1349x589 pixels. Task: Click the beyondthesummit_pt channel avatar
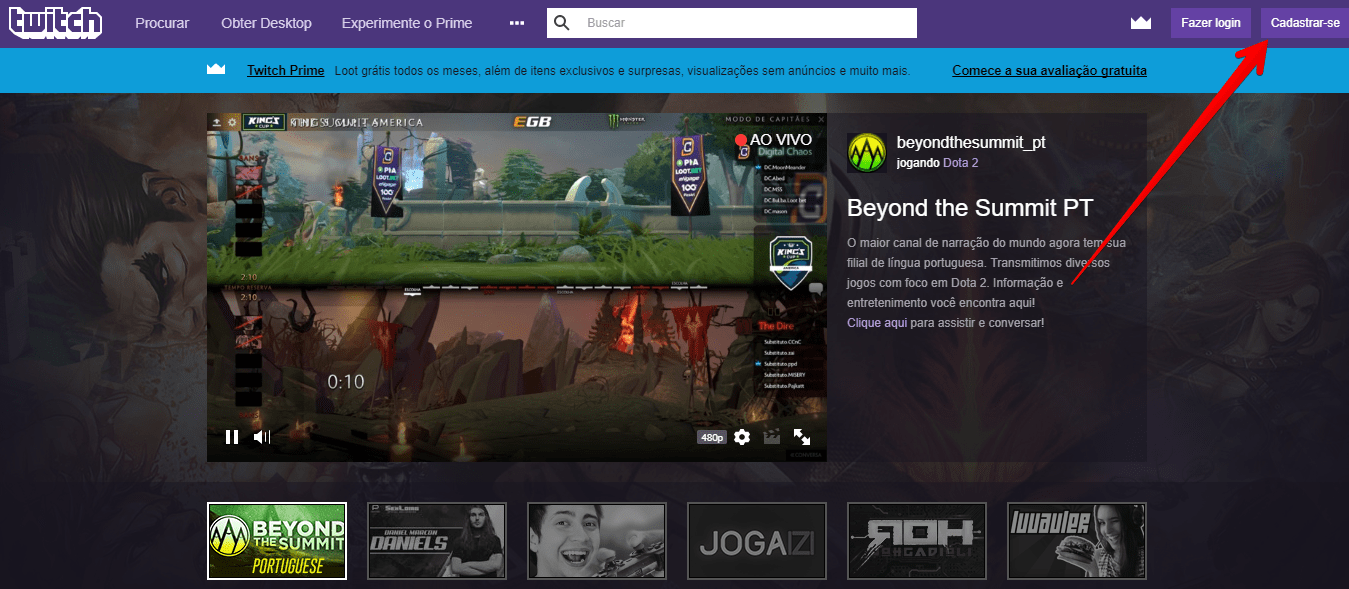click(867, 153)
